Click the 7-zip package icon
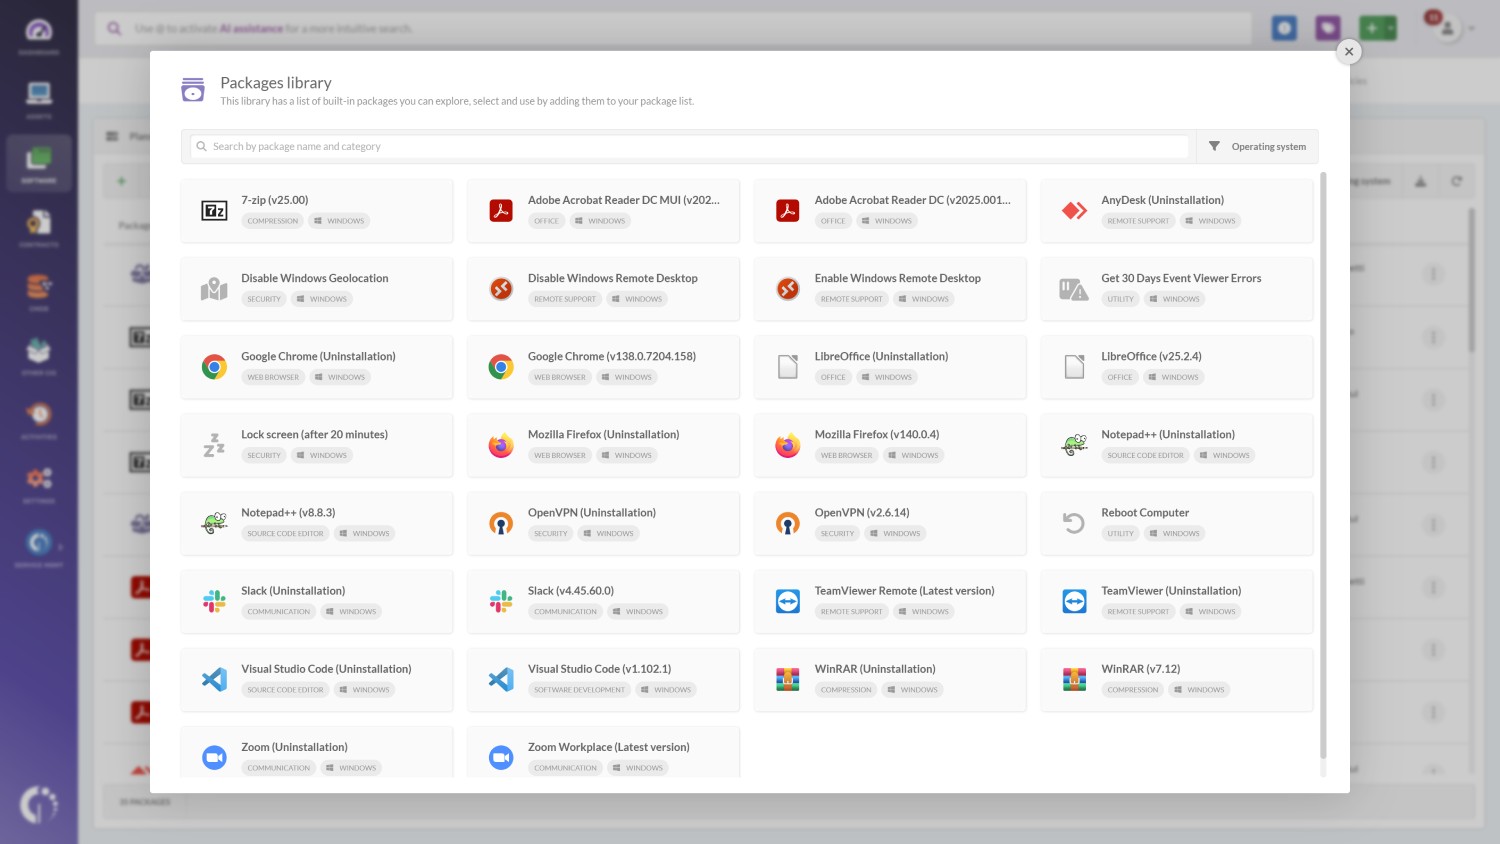This screenshot has width=1500, height=844. [x=214, y=211]
